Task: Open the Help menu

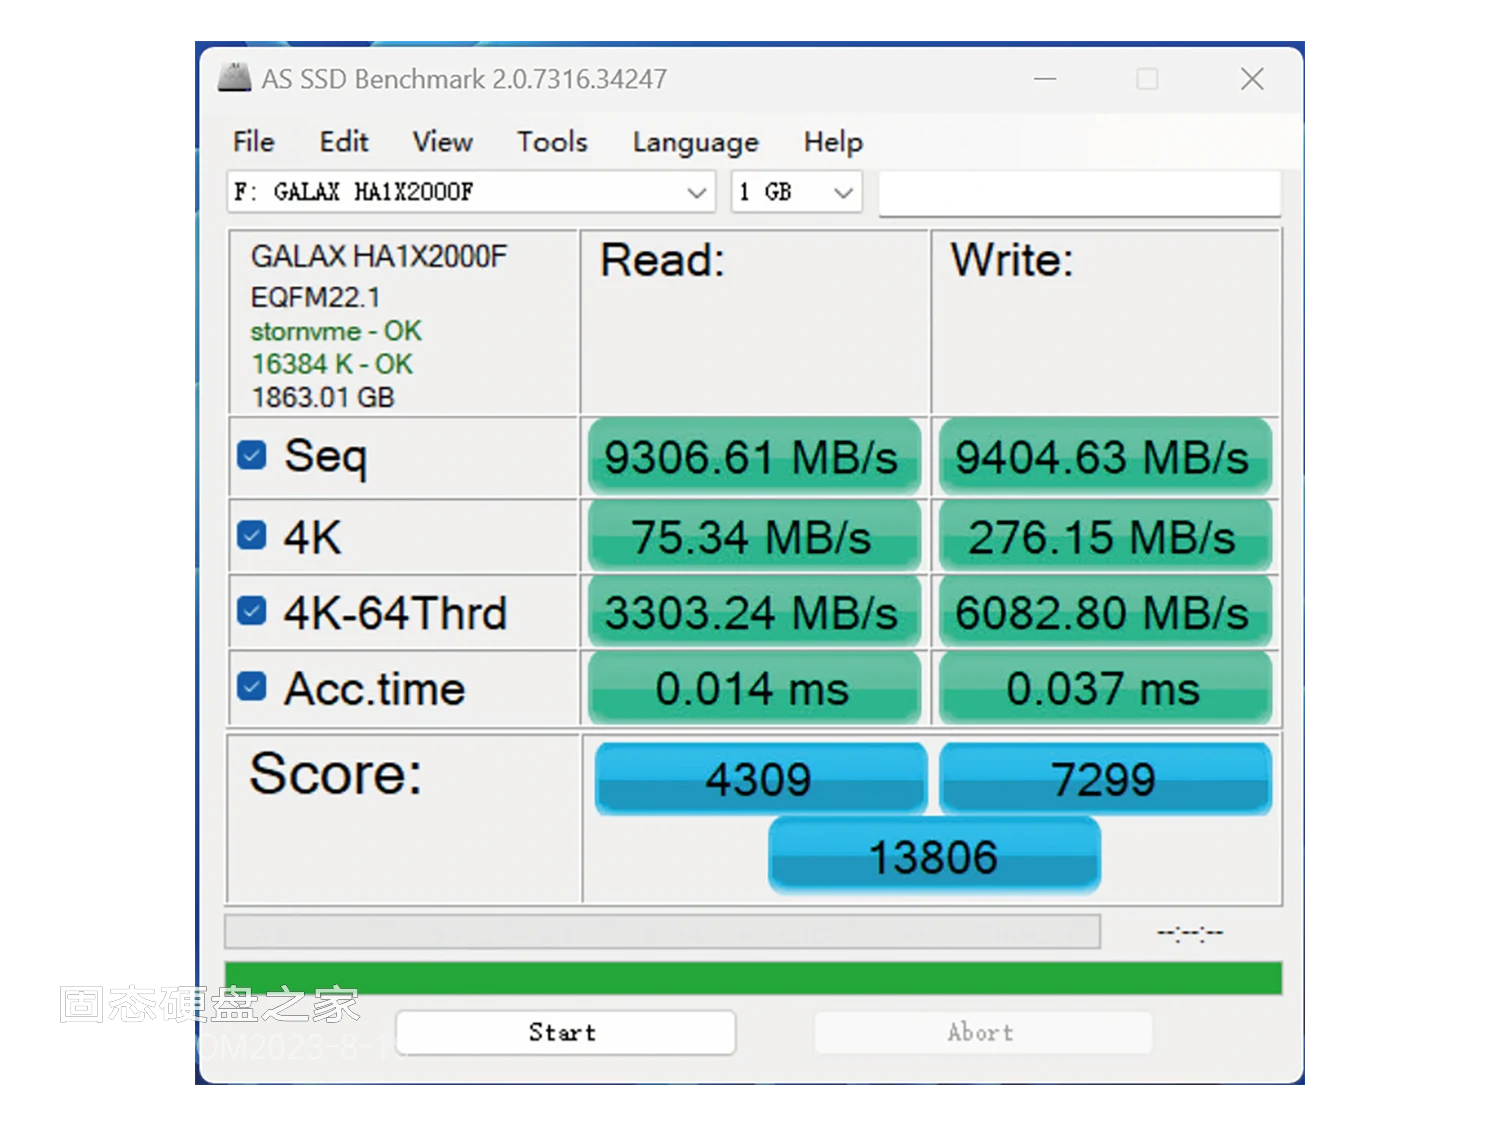Action: coord(833,142)
